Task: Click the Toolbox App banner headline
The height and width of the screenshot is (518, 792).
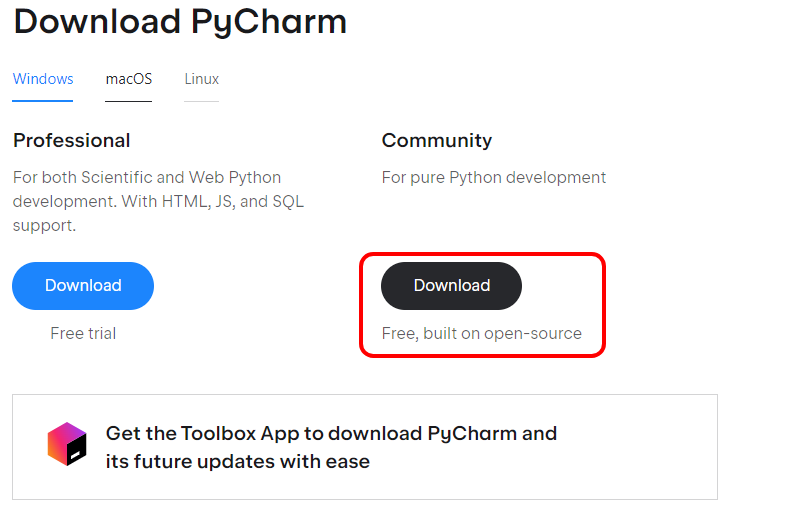Action: pyautogui.click(x=331, y=434)
